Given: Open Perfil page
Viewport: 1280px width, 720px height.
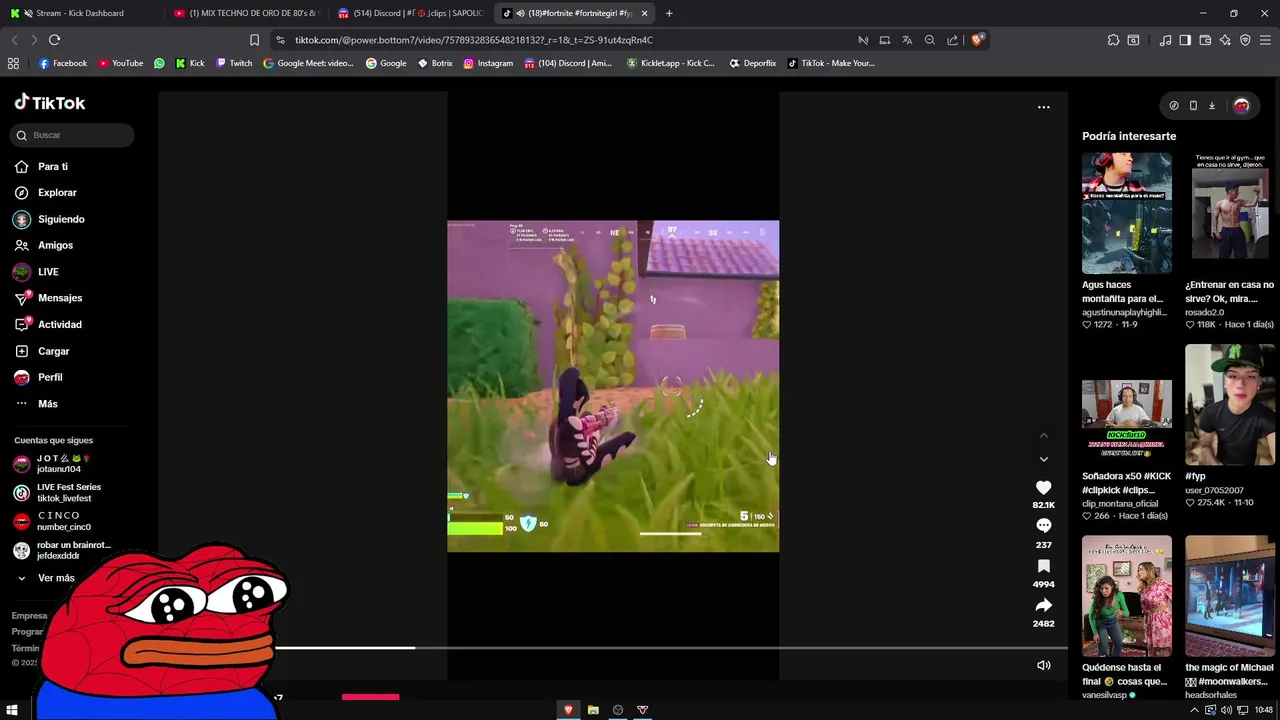Looking at the screenshot, I should click(38, 377).
